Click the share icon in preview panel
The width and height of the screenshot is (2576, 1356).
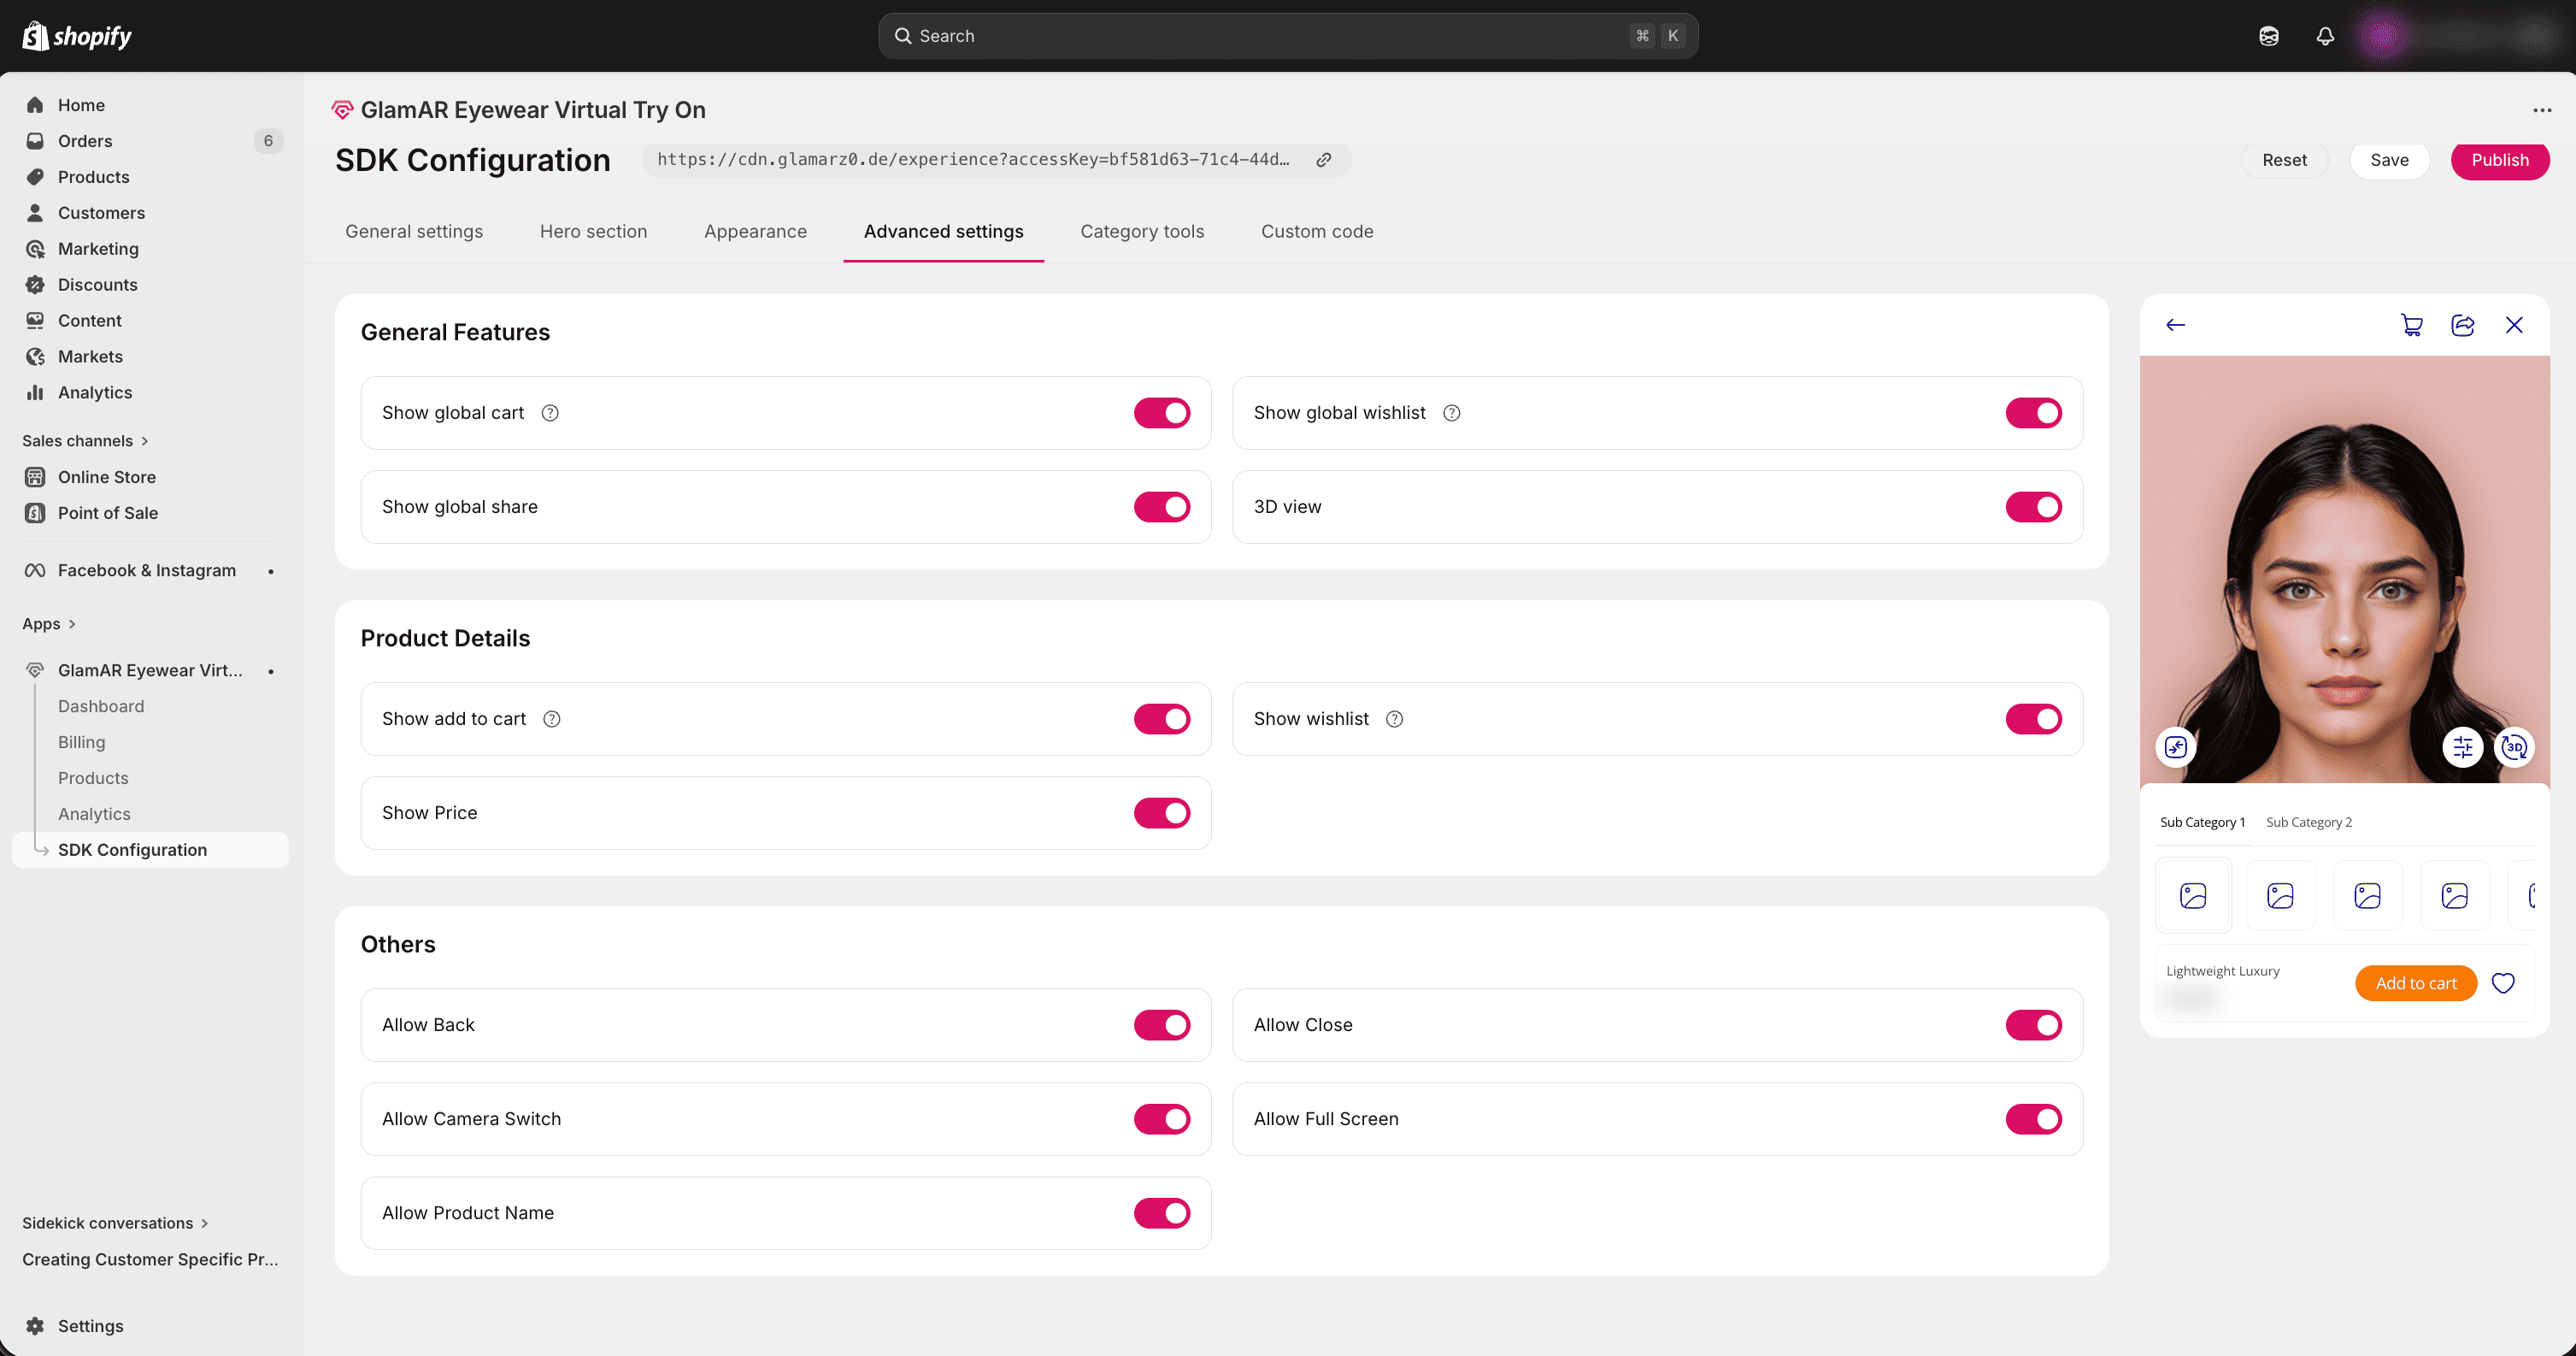pyautogui.click(x=2462, y=325)
